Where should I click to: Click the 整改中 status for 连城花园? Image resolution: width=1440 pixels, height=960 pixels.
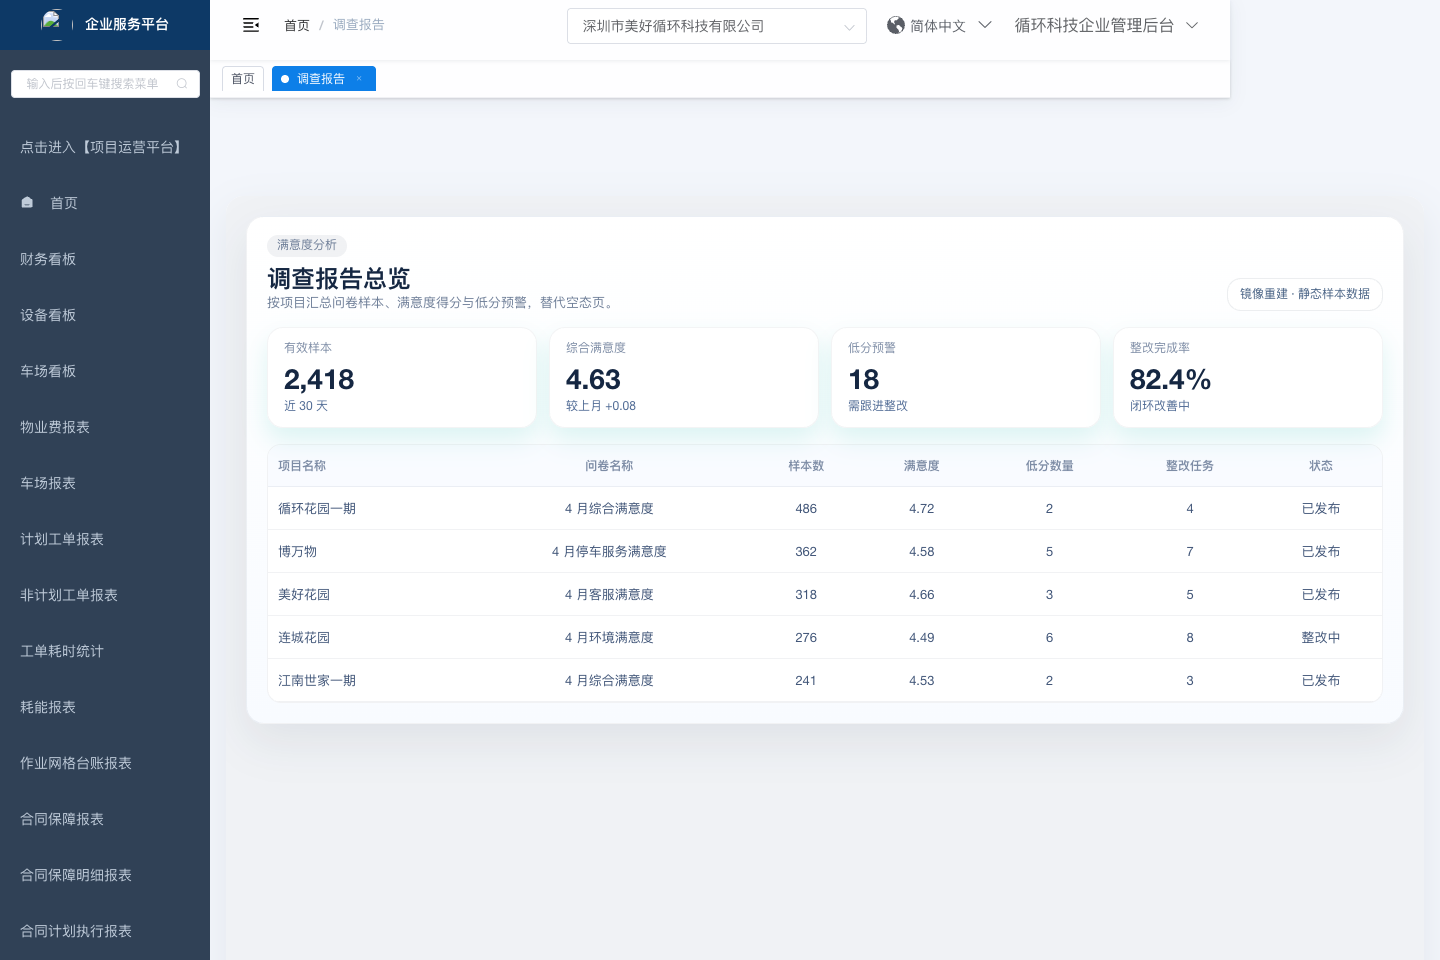1320,637
